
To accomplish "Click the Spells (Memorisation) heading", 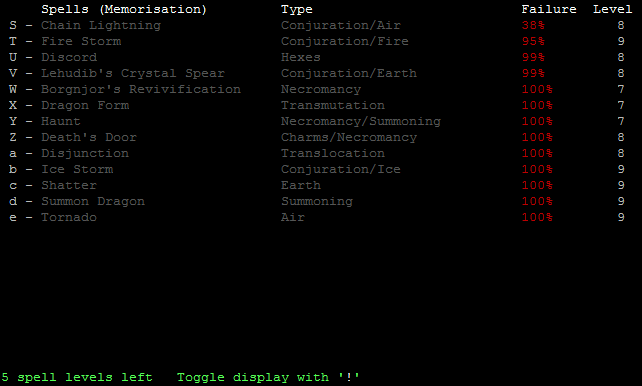I will tap(124, 9).
